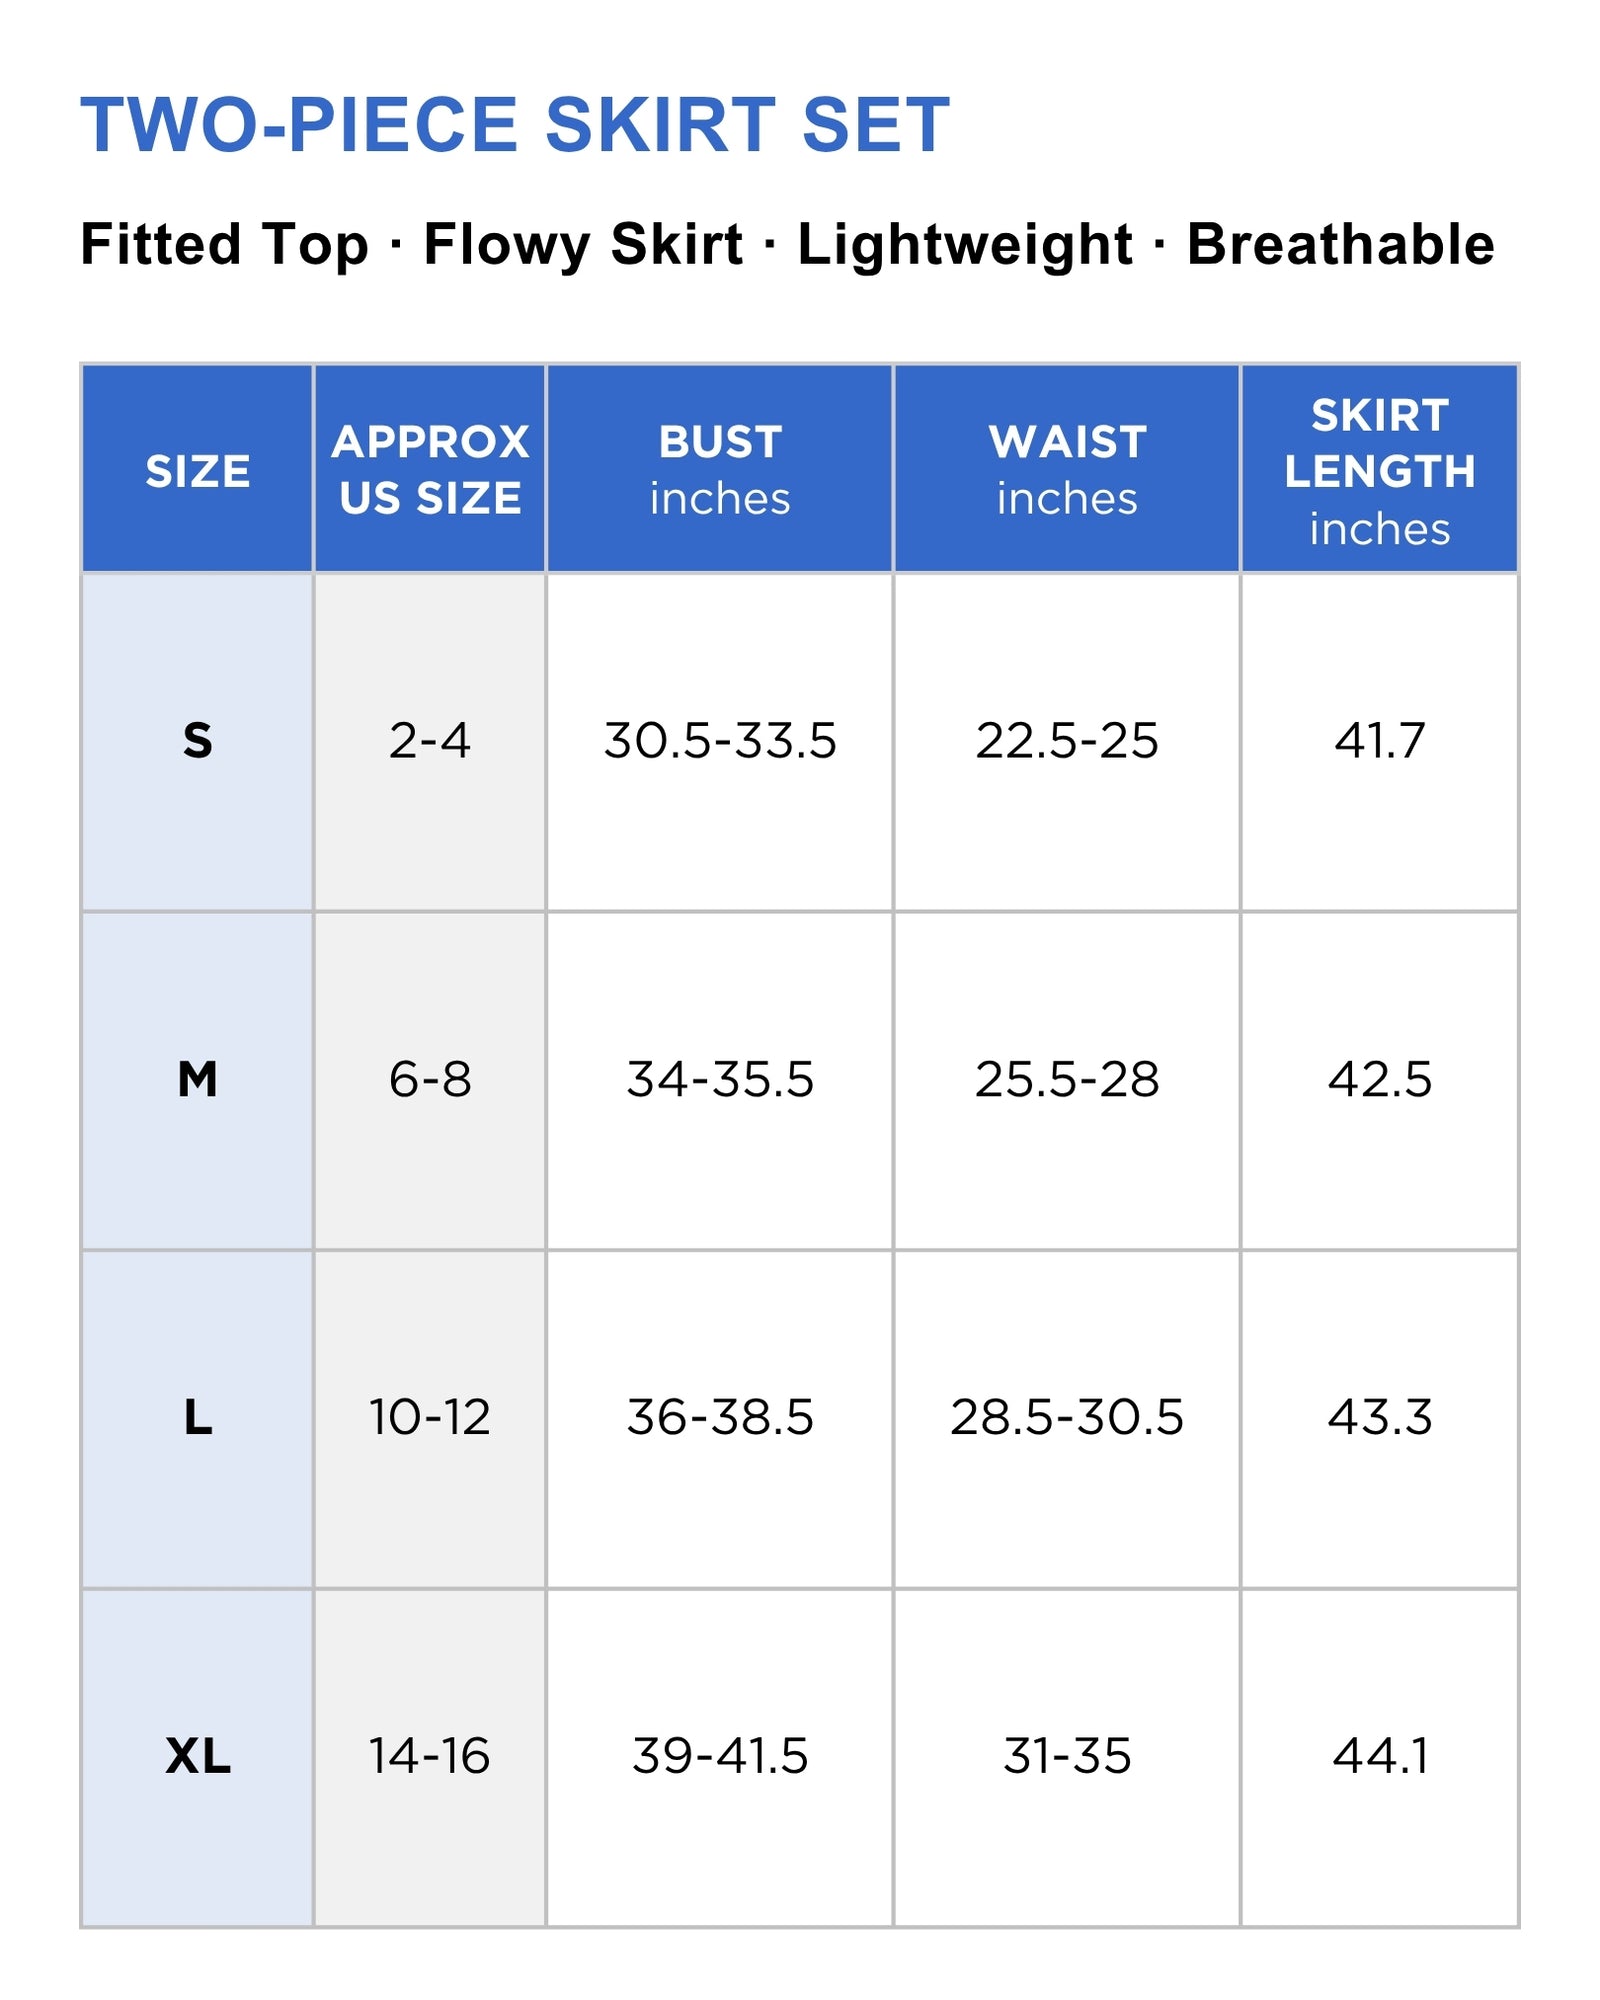Click the BUST inches column header
Screen dimensions: 1600x2000
[x=720, y=470]
